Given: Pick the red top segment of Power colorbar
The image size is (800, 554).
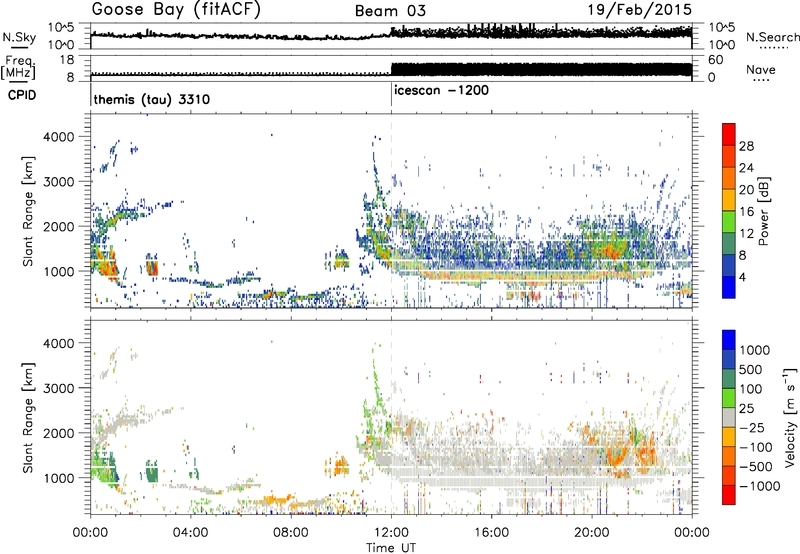Looking at the screenshot, I should click(729, 135).
